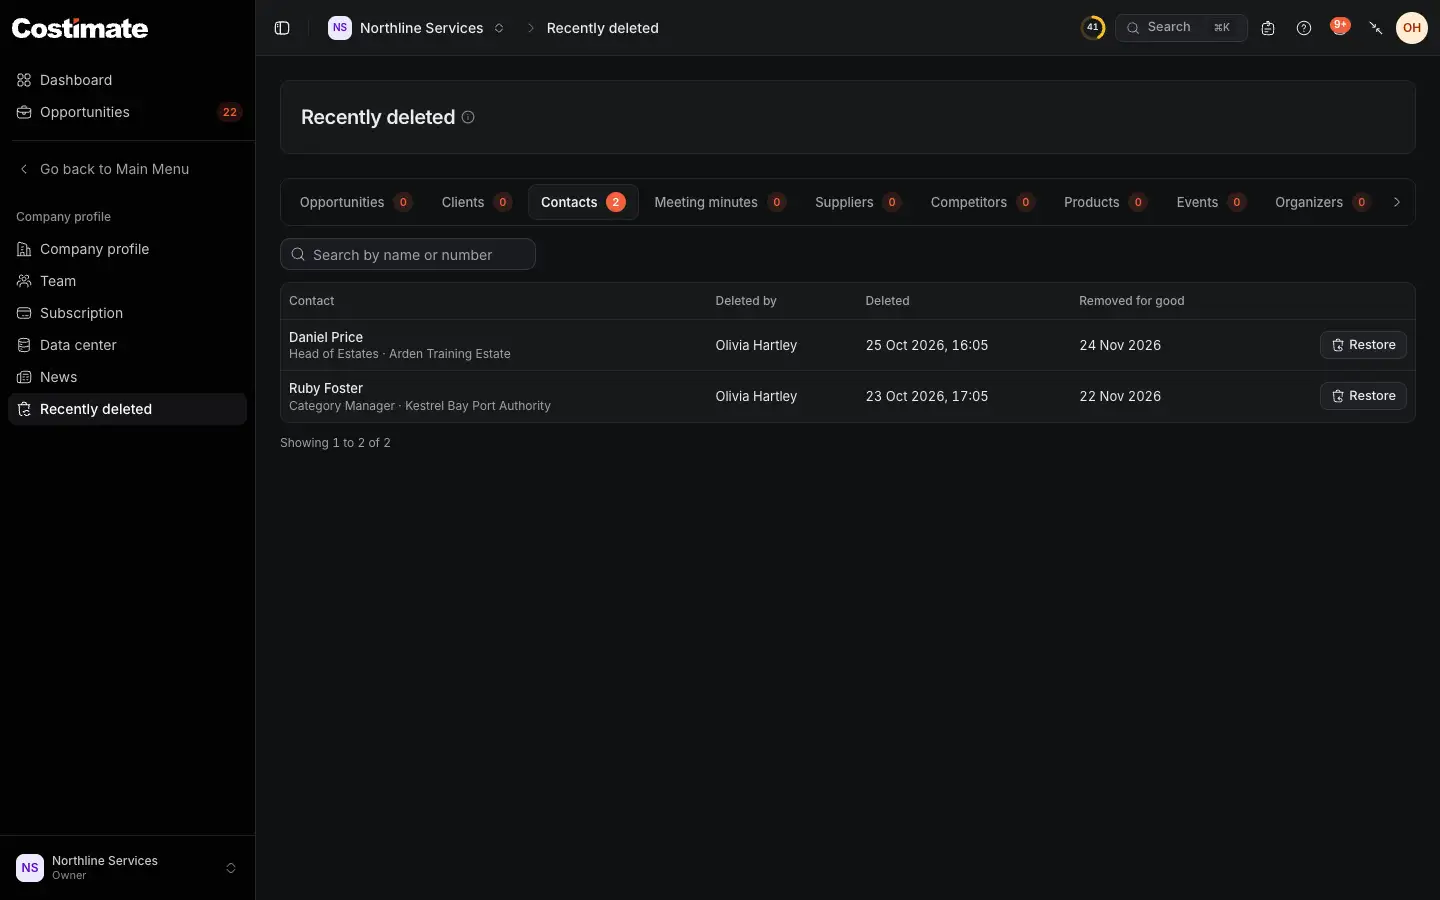1440x900 pixels.
Task: Click the Deleted column header
Action: [x=887, y=301]
